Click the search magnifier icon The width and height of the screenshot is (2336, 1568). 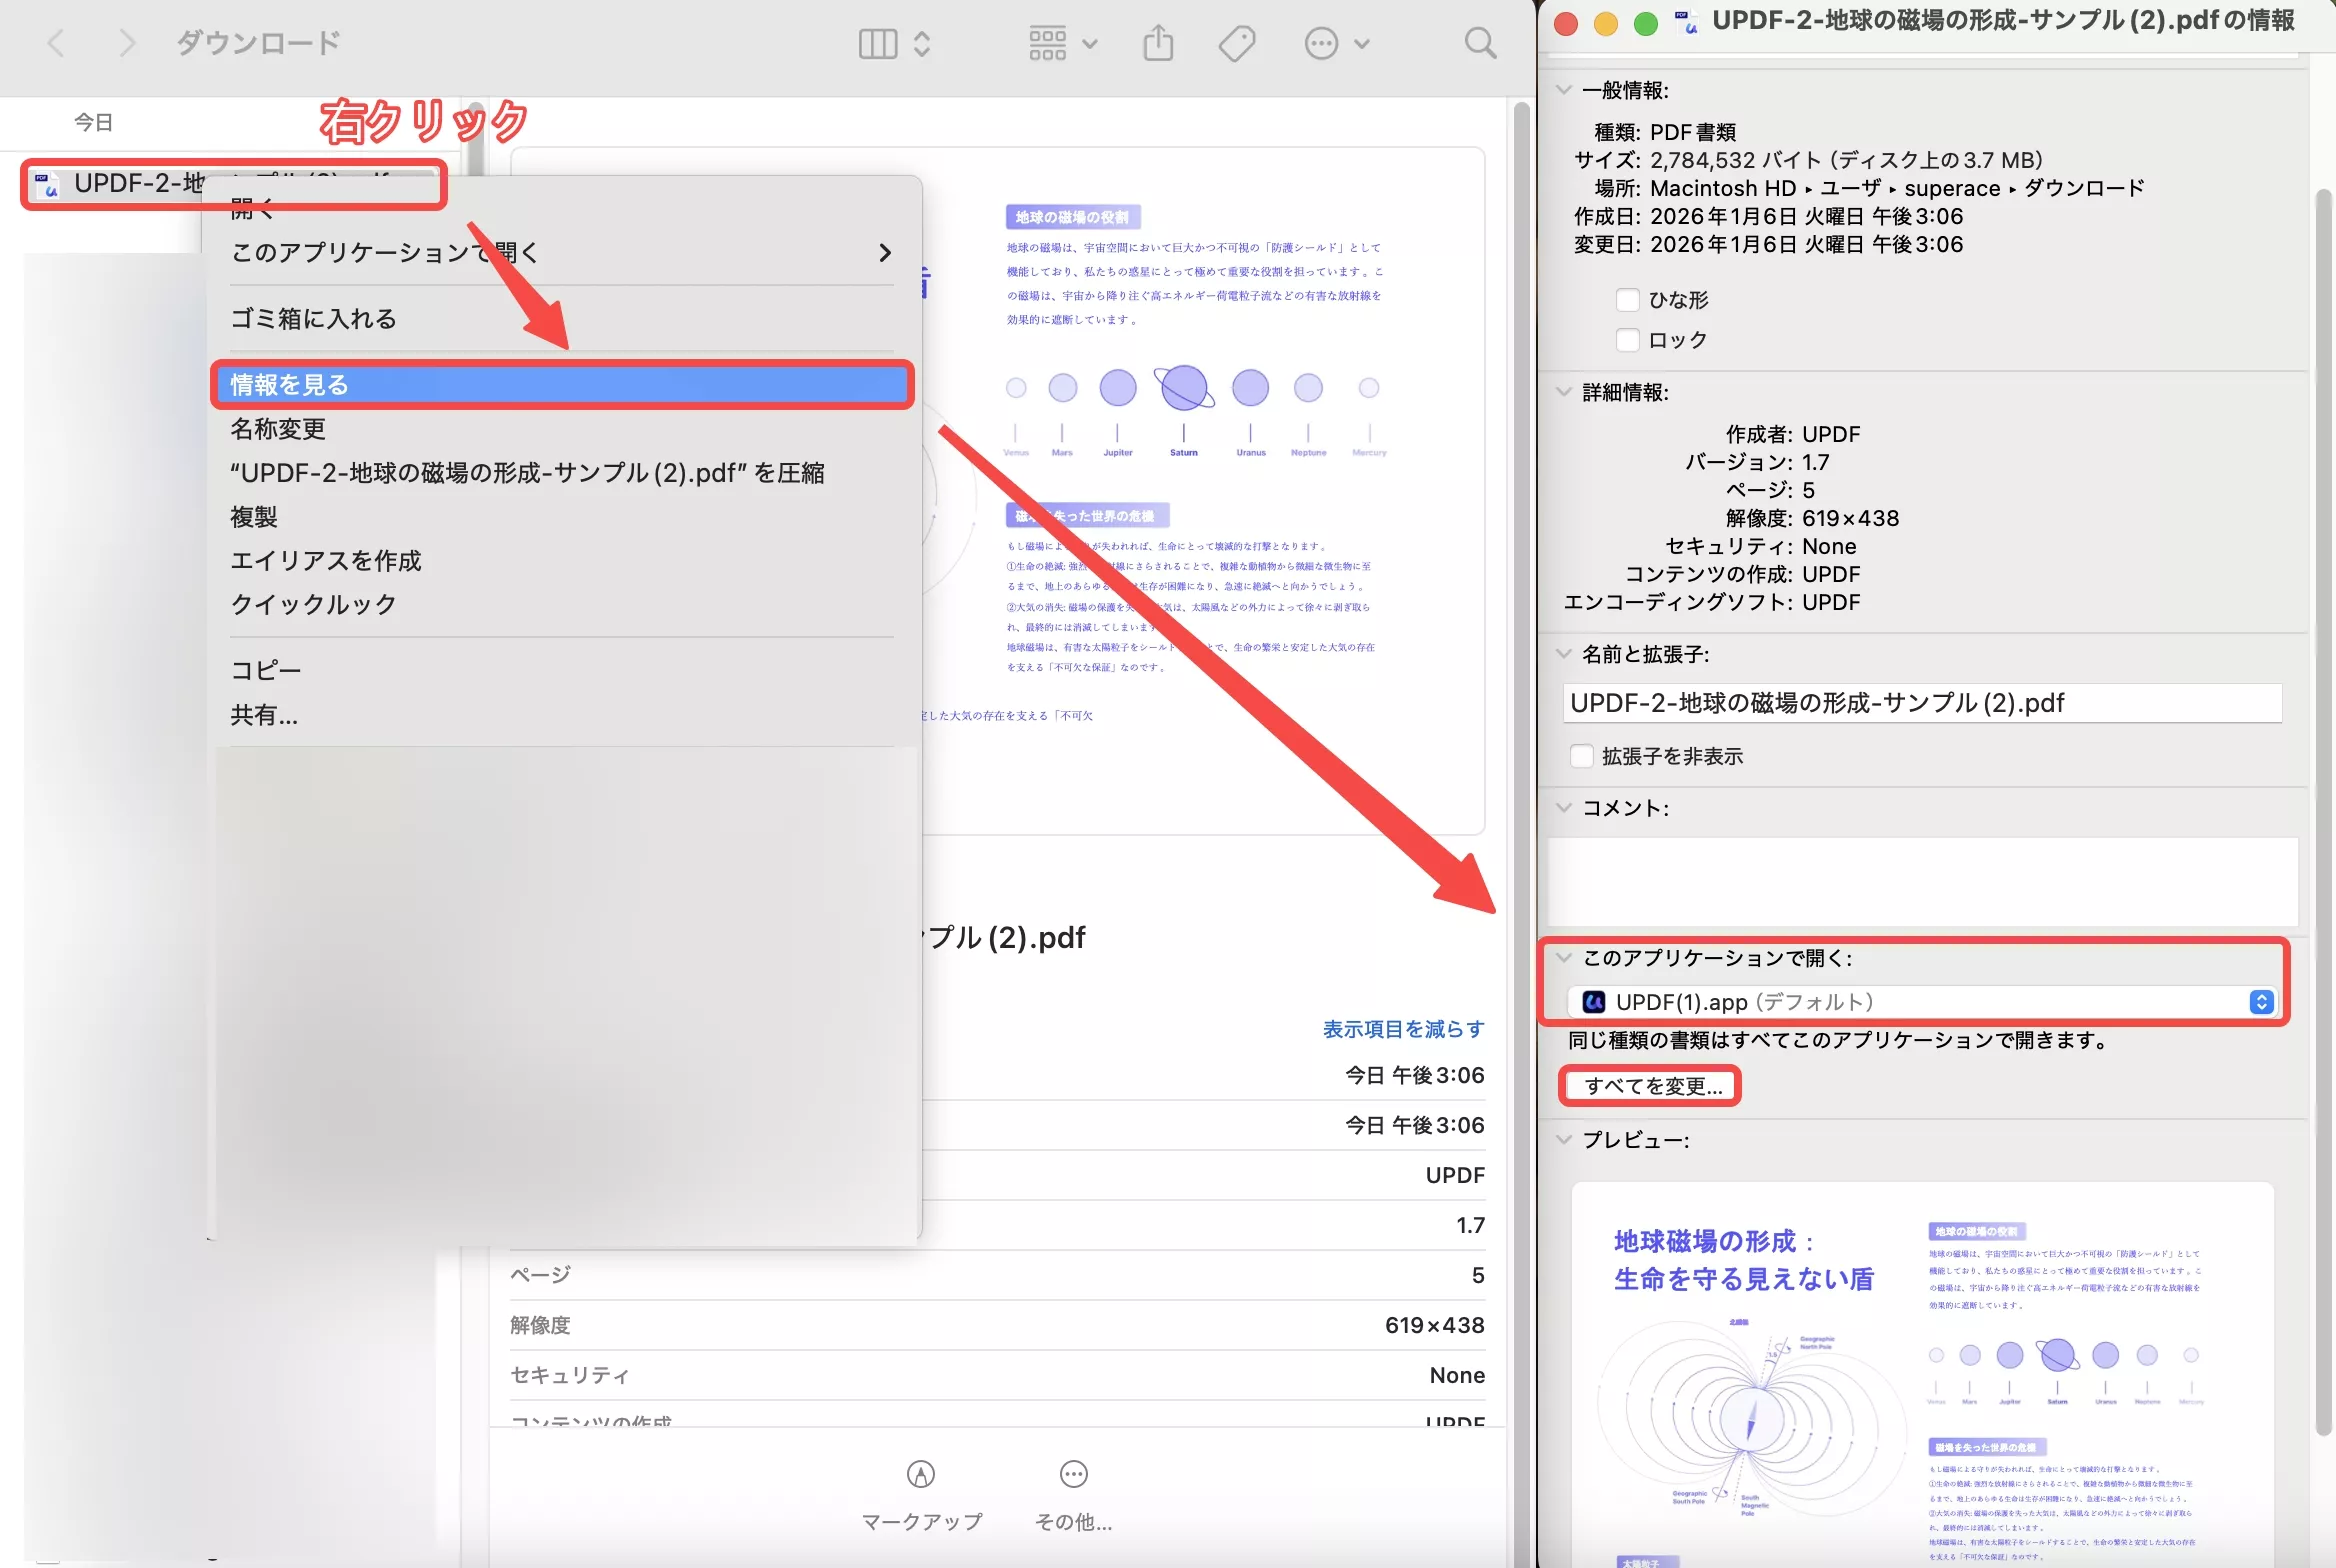[1481, 42]
